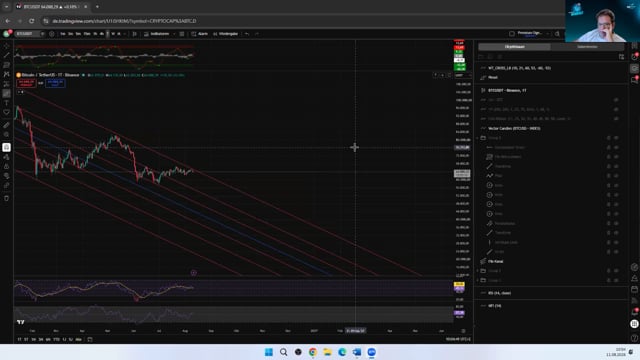Select the trend line drawing tool
The width and height of the screenshot is (640, 360).
[7, 55]
